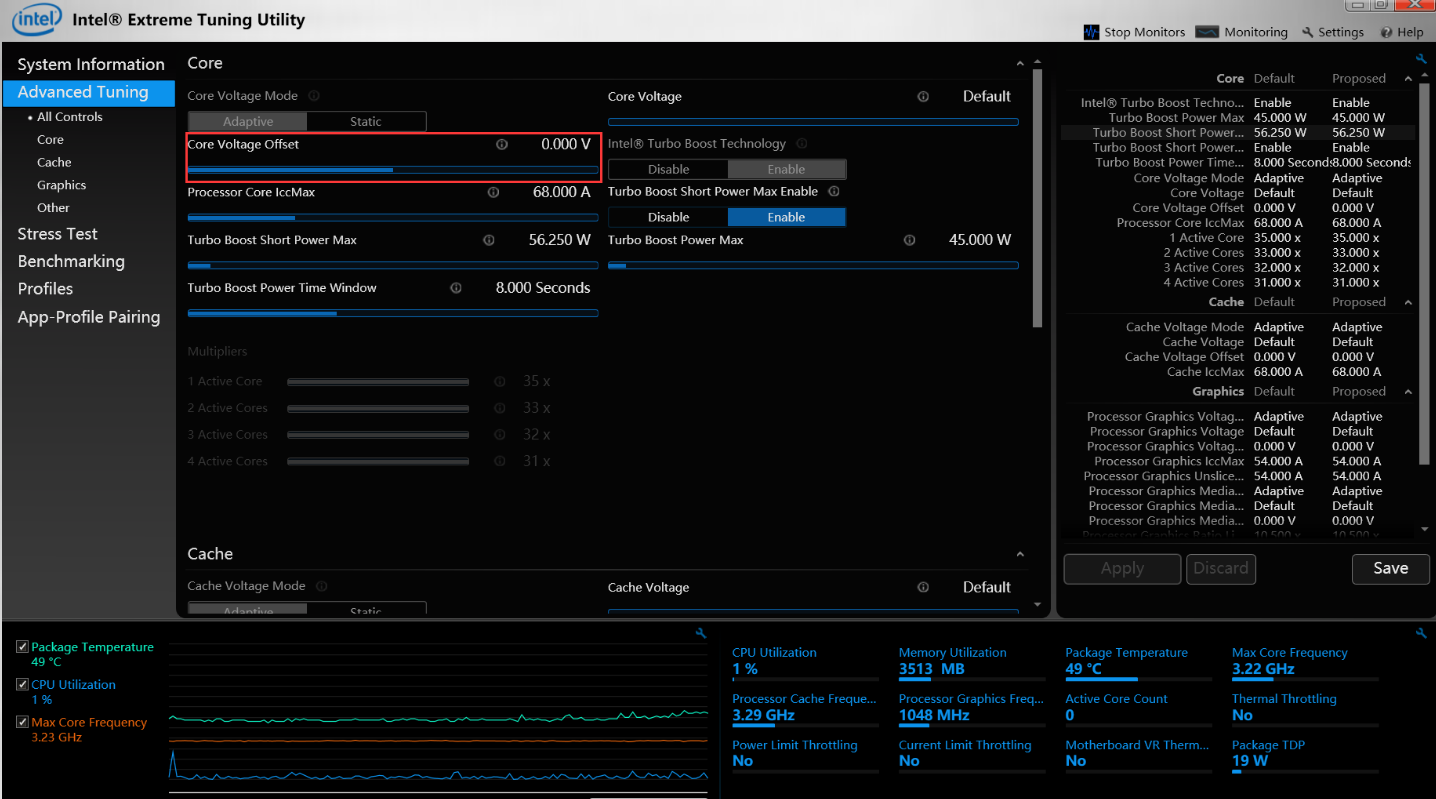Click the wrench icon above the monitoring graph
Screen dimensions: 1436x799
click(x=701, y=633)
